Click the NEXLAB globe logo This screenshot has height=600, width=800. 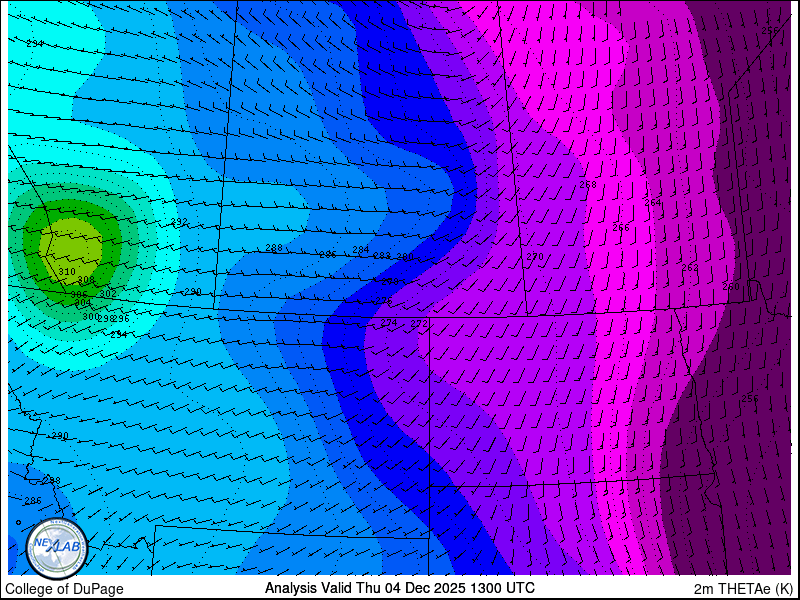pyautogui.click(x=57, y=548)
